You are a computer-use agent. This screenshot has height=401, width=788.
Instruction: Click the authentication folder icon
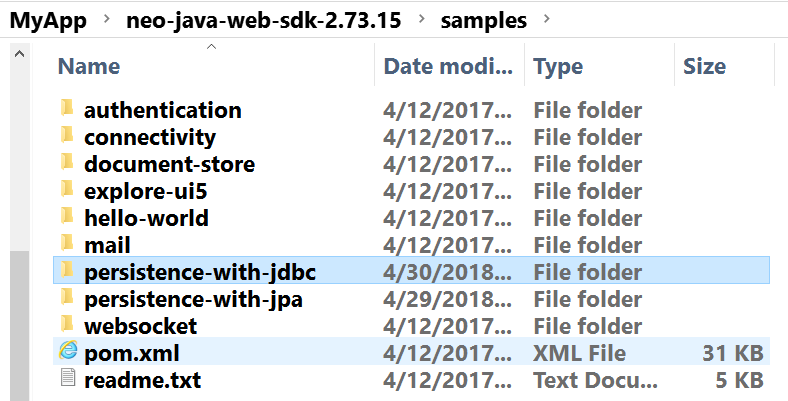(67, 109)
